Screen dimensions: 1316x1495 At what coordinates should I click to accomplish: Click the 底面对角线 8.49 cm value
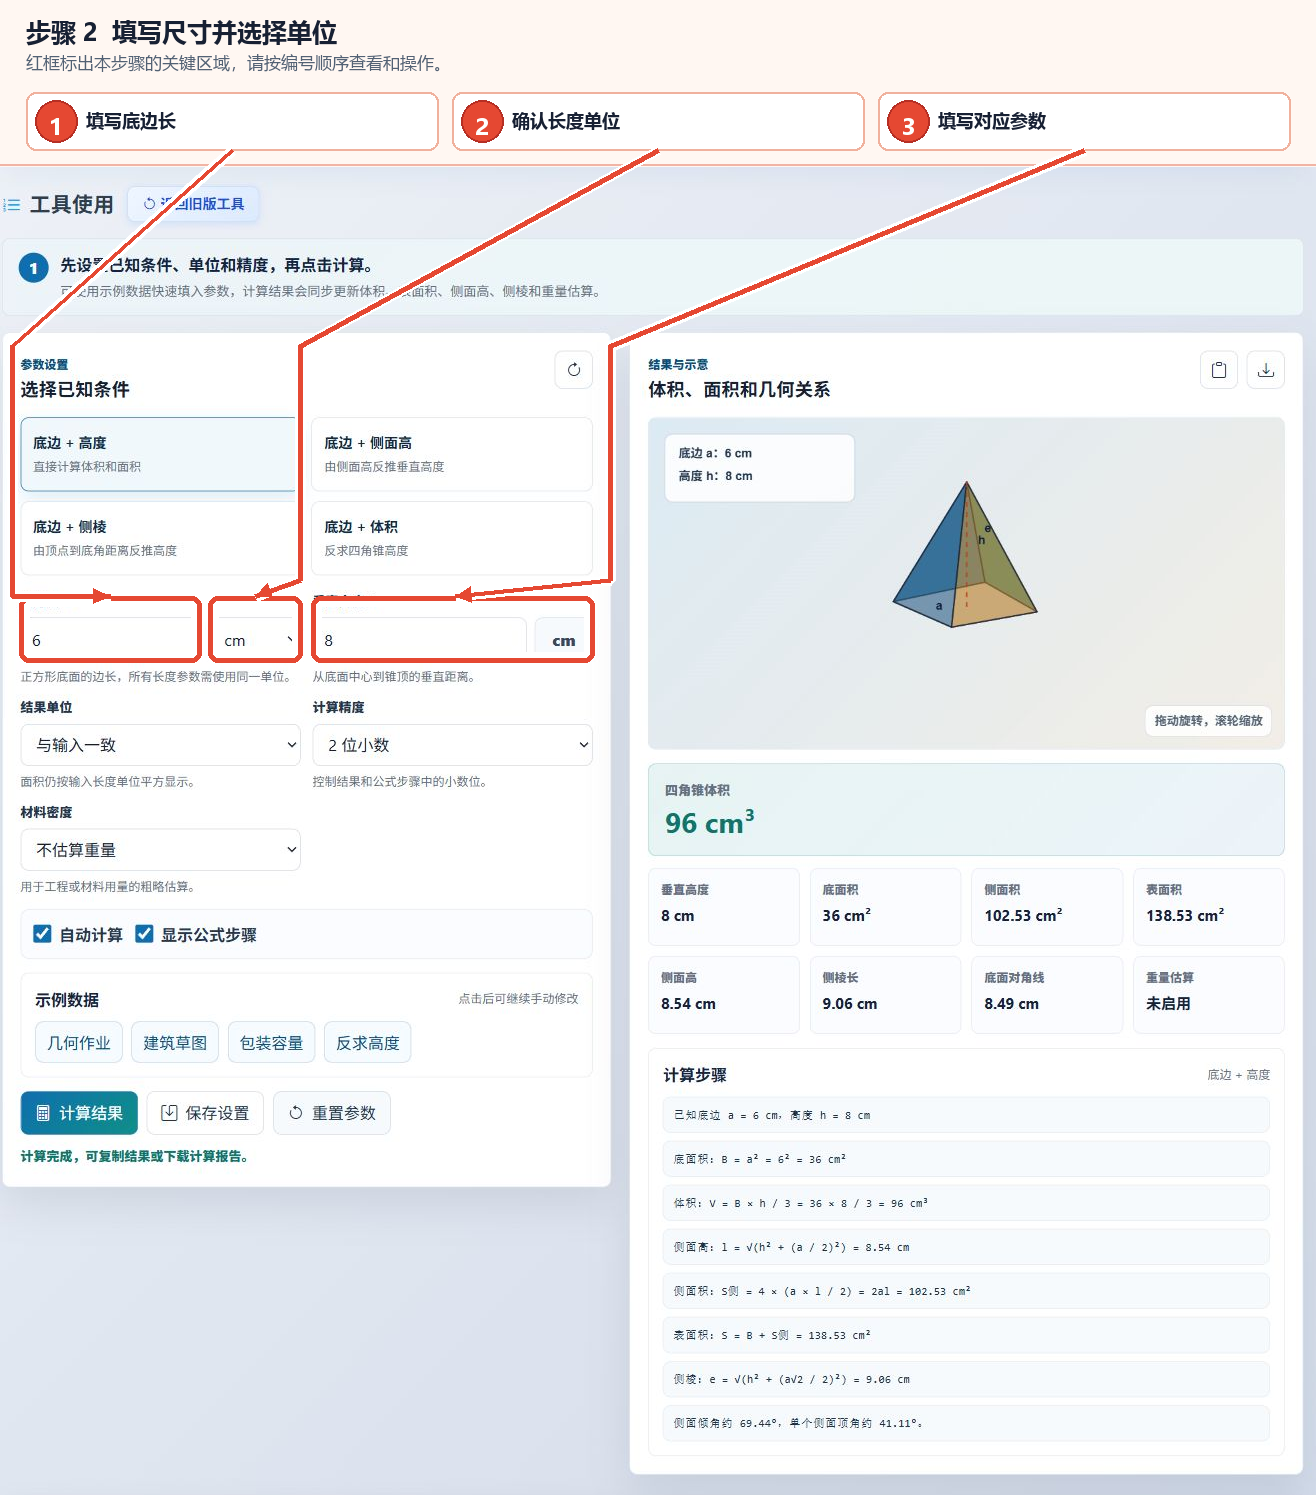1011,1004
